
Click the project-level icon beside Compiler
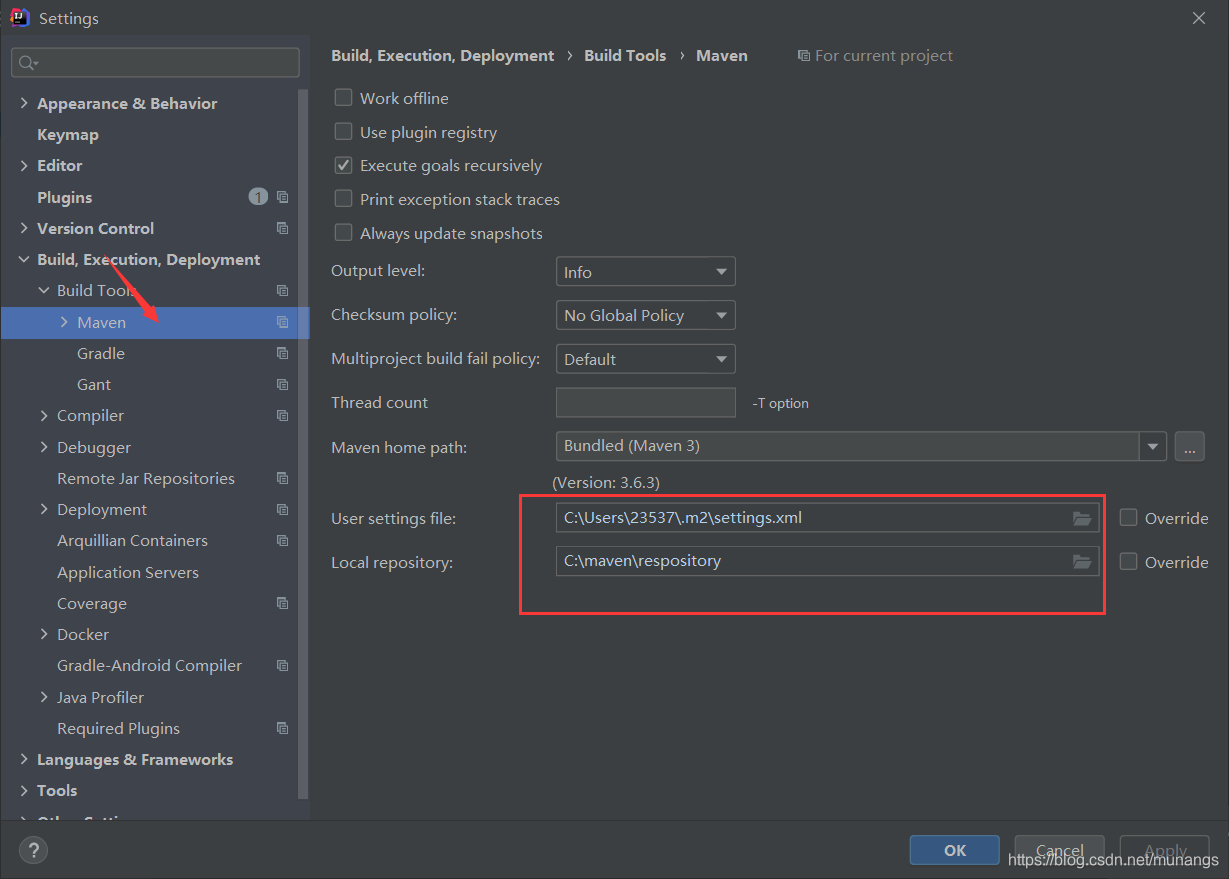282,415
